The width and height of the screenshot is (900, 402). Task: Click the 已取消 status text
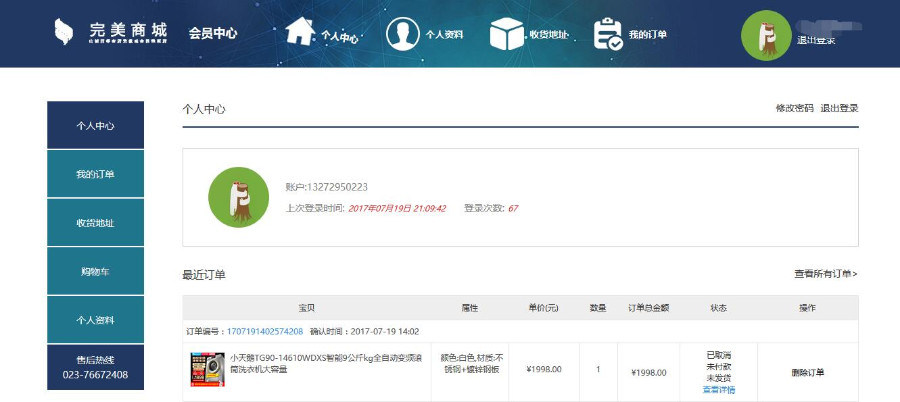coord(719,355)
